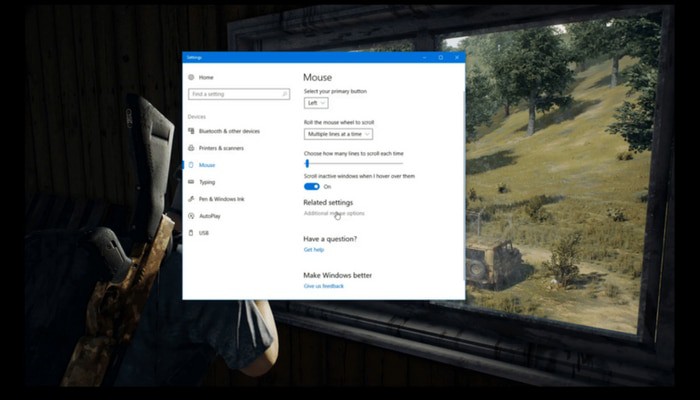Click the Devices section label
The width and height of the screenshot is (700, 400).
pos(196,117)
